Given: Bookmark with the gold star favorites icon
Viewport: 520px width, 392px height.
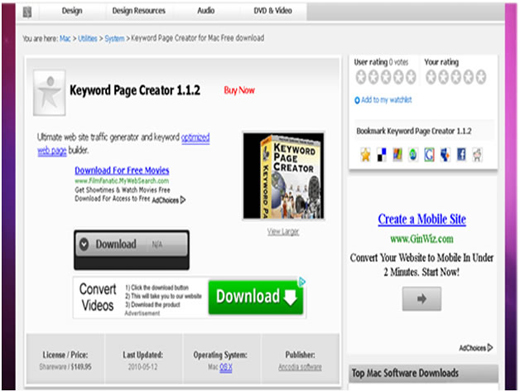Looking at the screenshot, I should click(x=366, y=155).
